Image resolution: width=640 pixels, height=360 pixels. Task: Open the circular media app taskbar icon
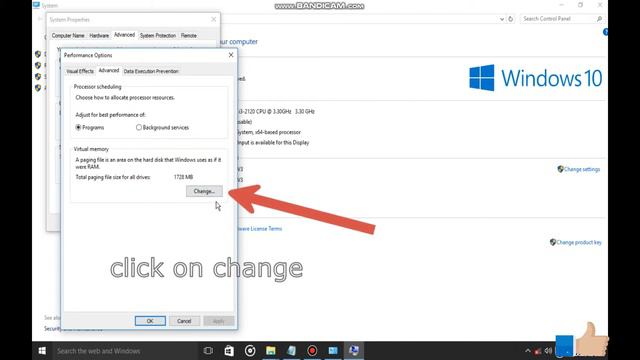(x=250, y=351)
